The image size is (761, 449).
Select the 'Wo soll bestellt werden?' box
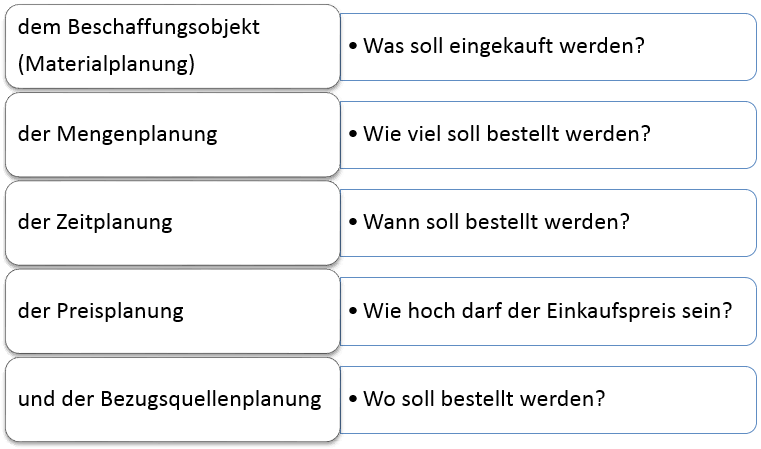coord(548,398)
